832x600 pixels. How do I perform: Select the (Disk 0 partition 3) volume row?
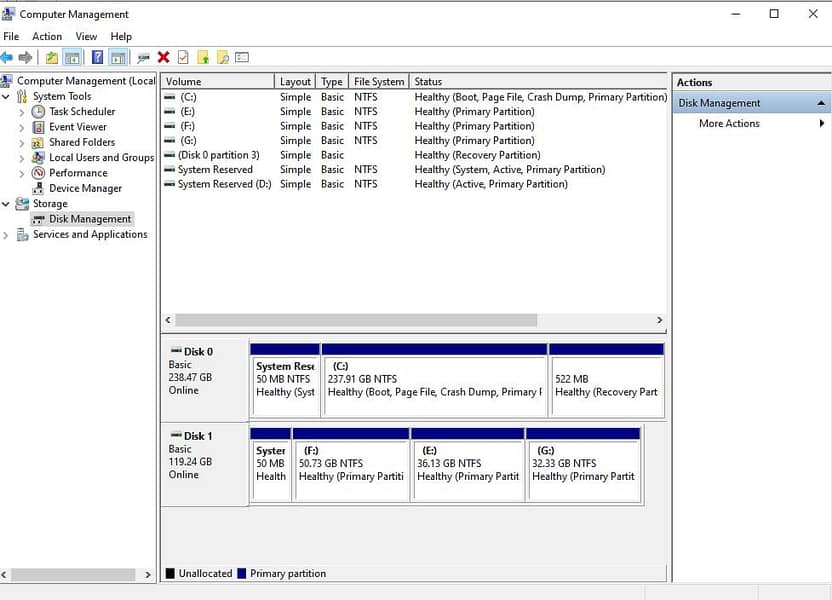tap(414, 155)
